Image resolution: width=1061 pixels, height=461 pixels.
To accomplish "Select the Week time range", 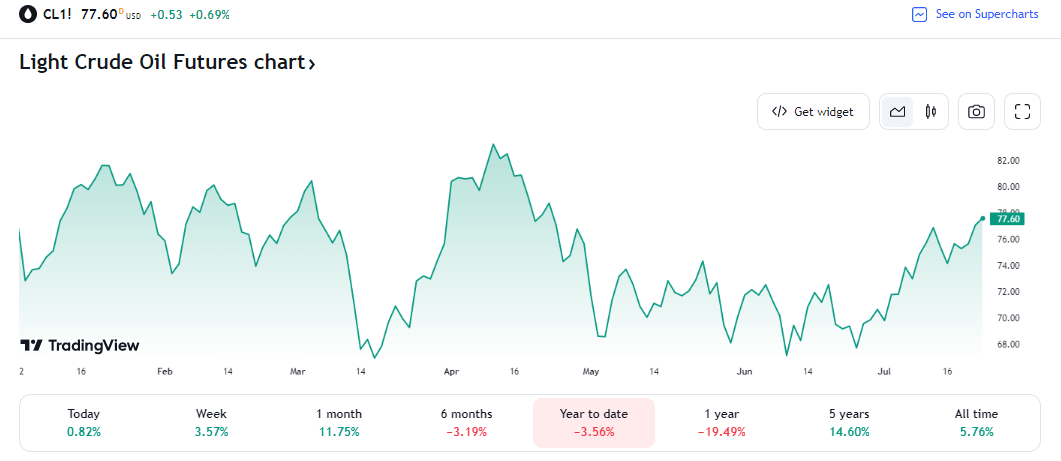I will coord(211,422).
